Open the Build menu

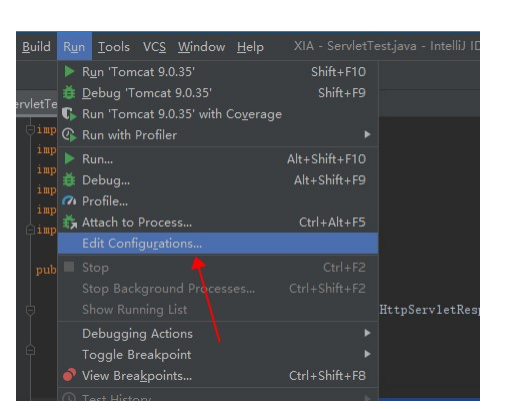pos(36,47)
